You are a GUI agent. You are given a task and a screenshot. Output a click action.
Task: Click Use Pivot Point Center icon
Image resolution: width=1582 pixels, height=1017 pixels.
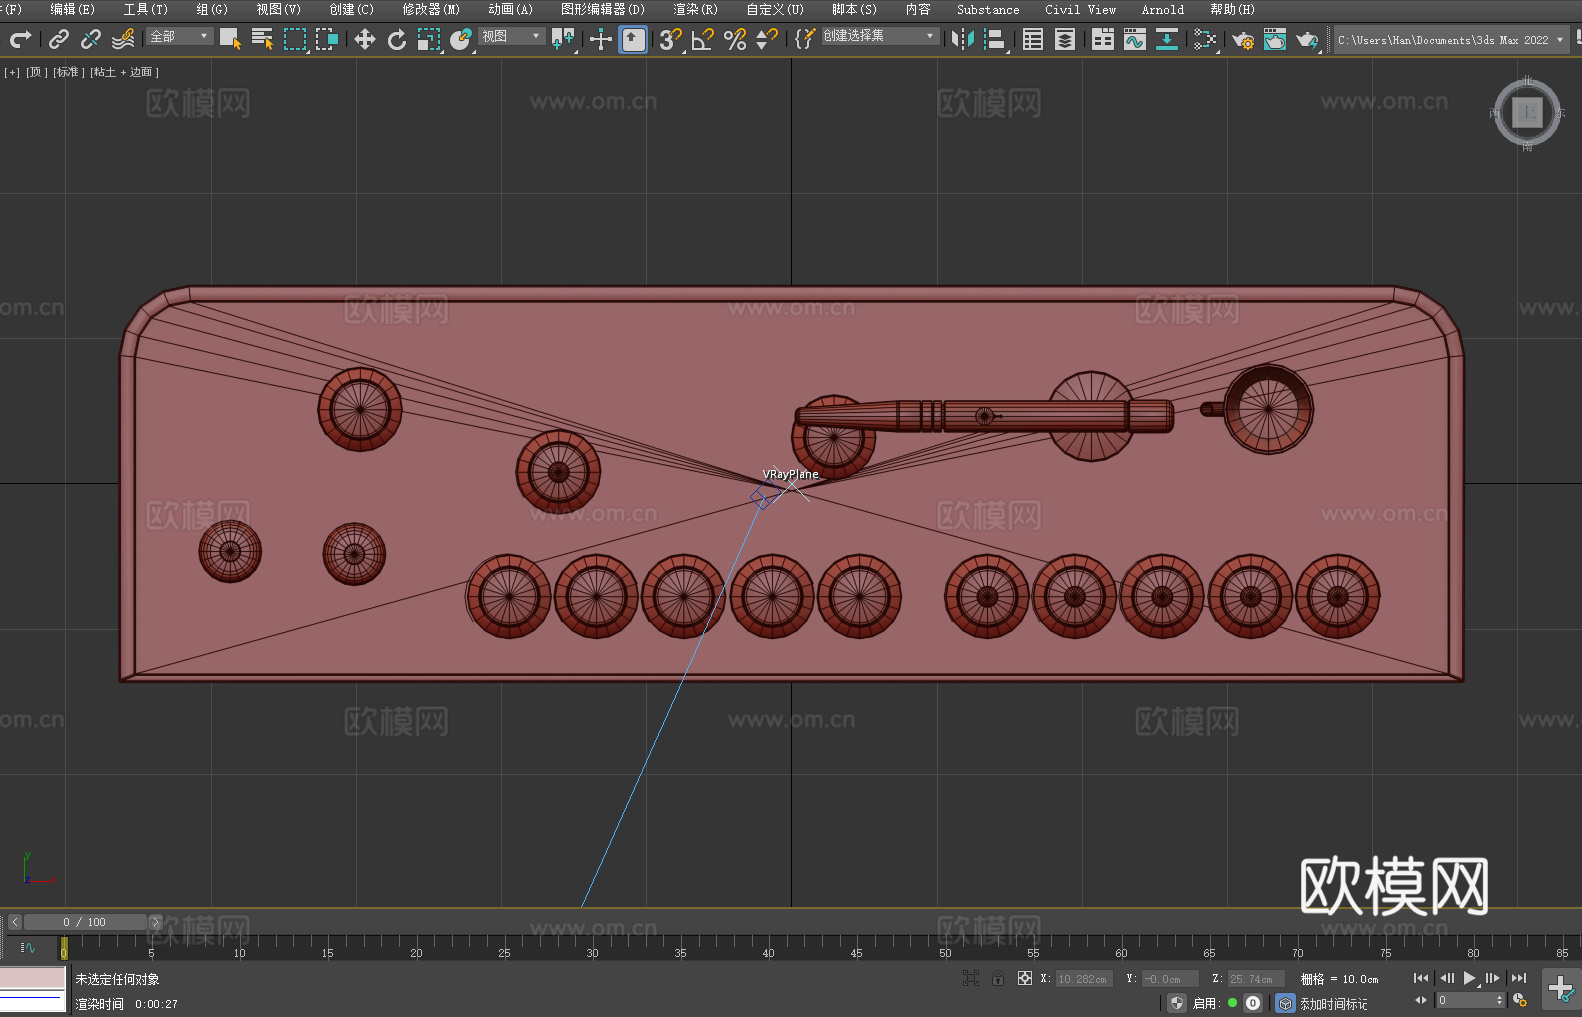(563, 39)
